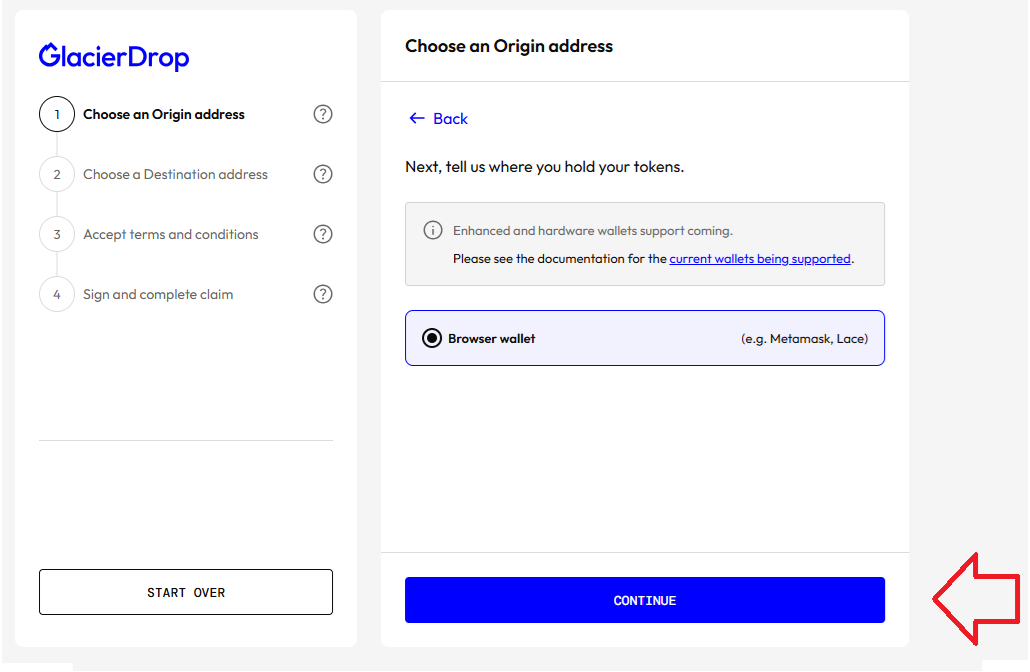Open help icon for Choose a Destination address
1030x672 pixels.
tap(323, 174)
